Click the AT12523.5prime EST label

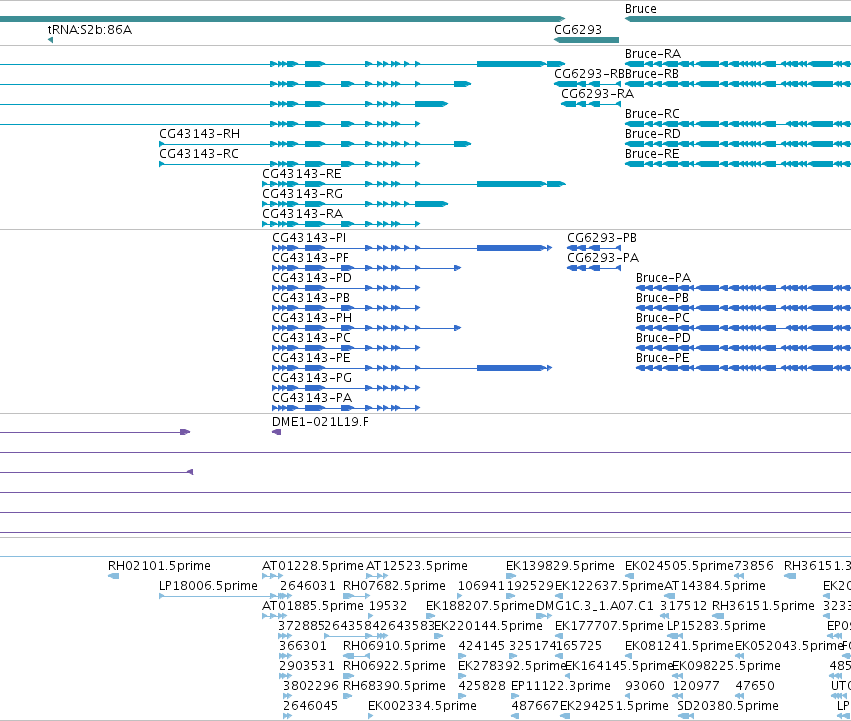(x=417, y=566)
